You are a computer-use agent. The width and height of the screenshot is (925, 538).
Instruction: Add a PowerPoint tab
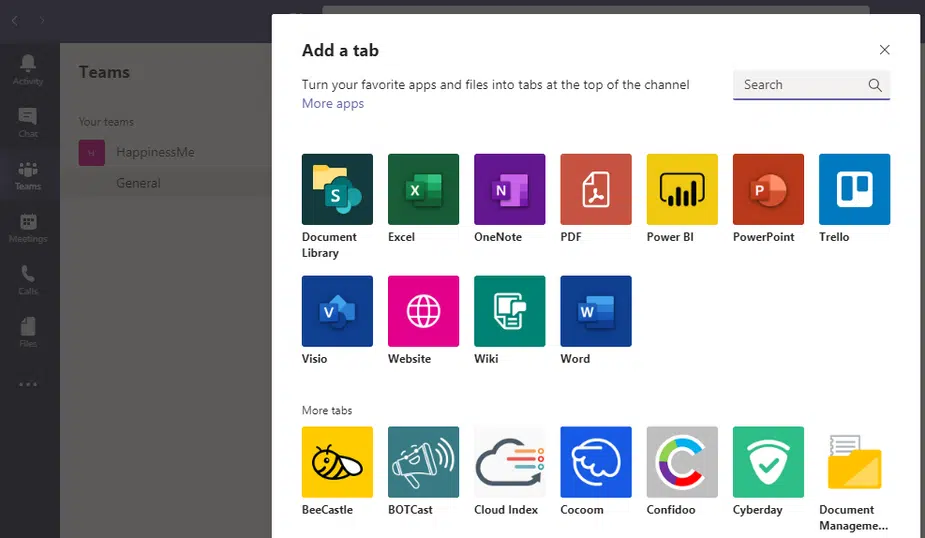coord(768,189)
